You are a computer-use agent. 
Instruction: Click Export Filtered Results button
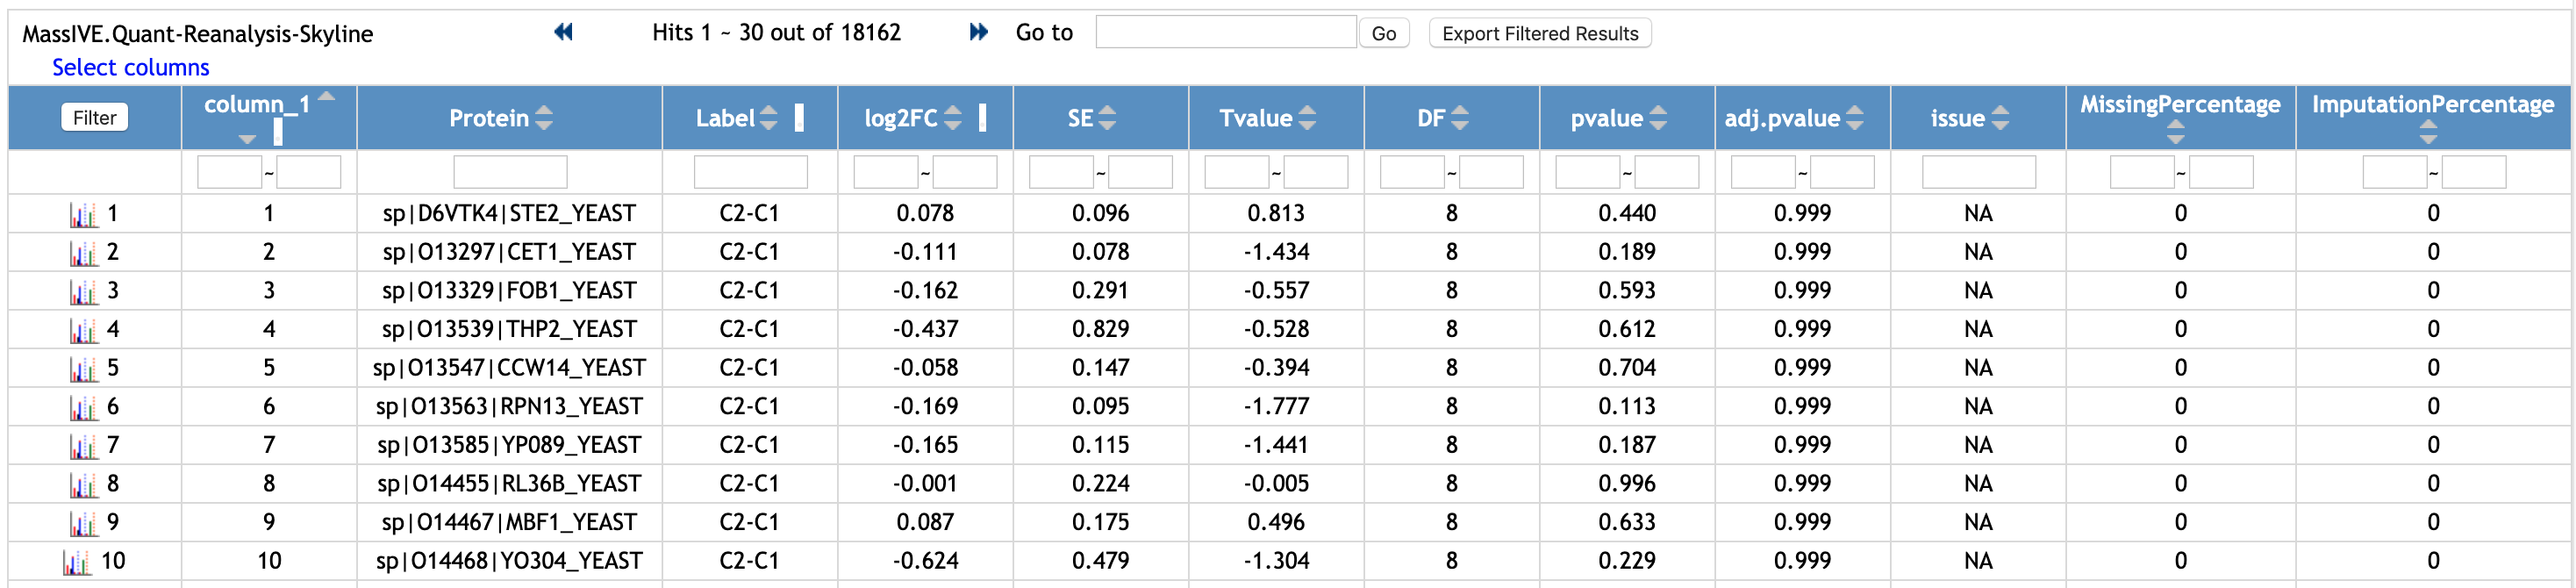(1539, 34)
